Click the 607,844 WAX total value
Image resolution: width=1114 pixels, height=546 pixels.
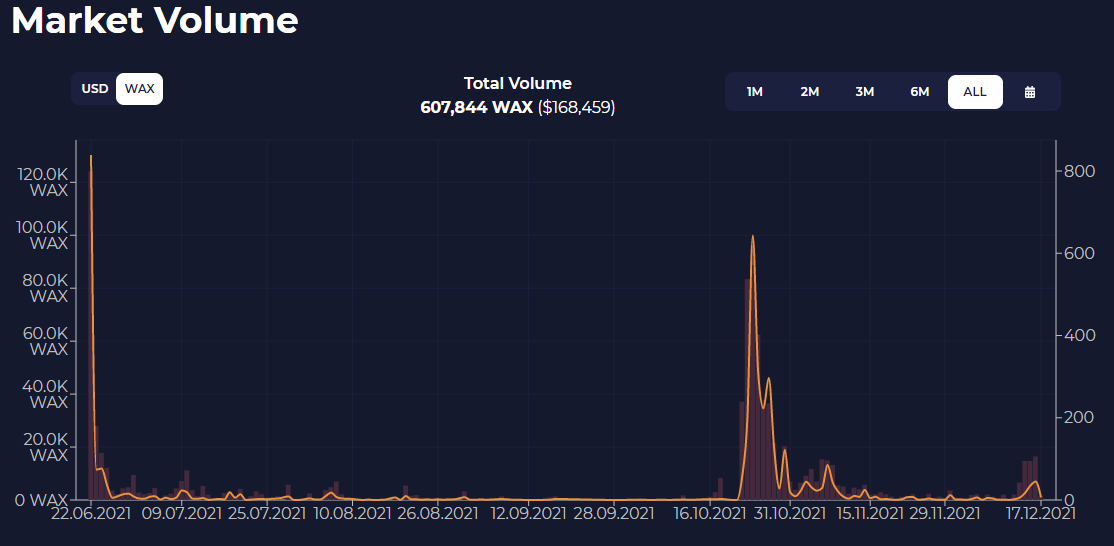pos(476,108)
